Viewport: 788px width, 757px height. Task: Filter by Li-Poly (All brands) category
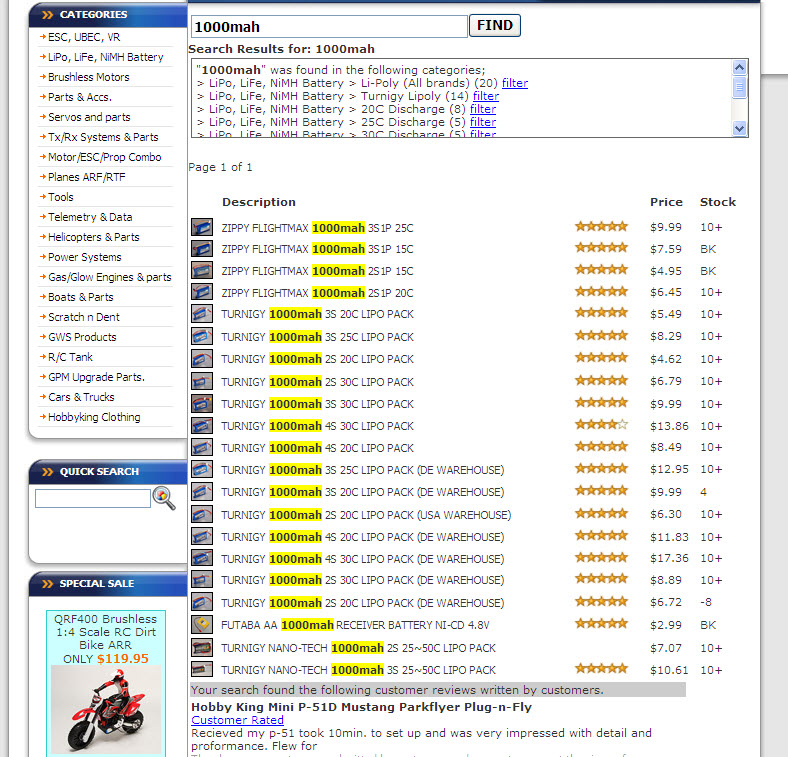pos(515,83)
